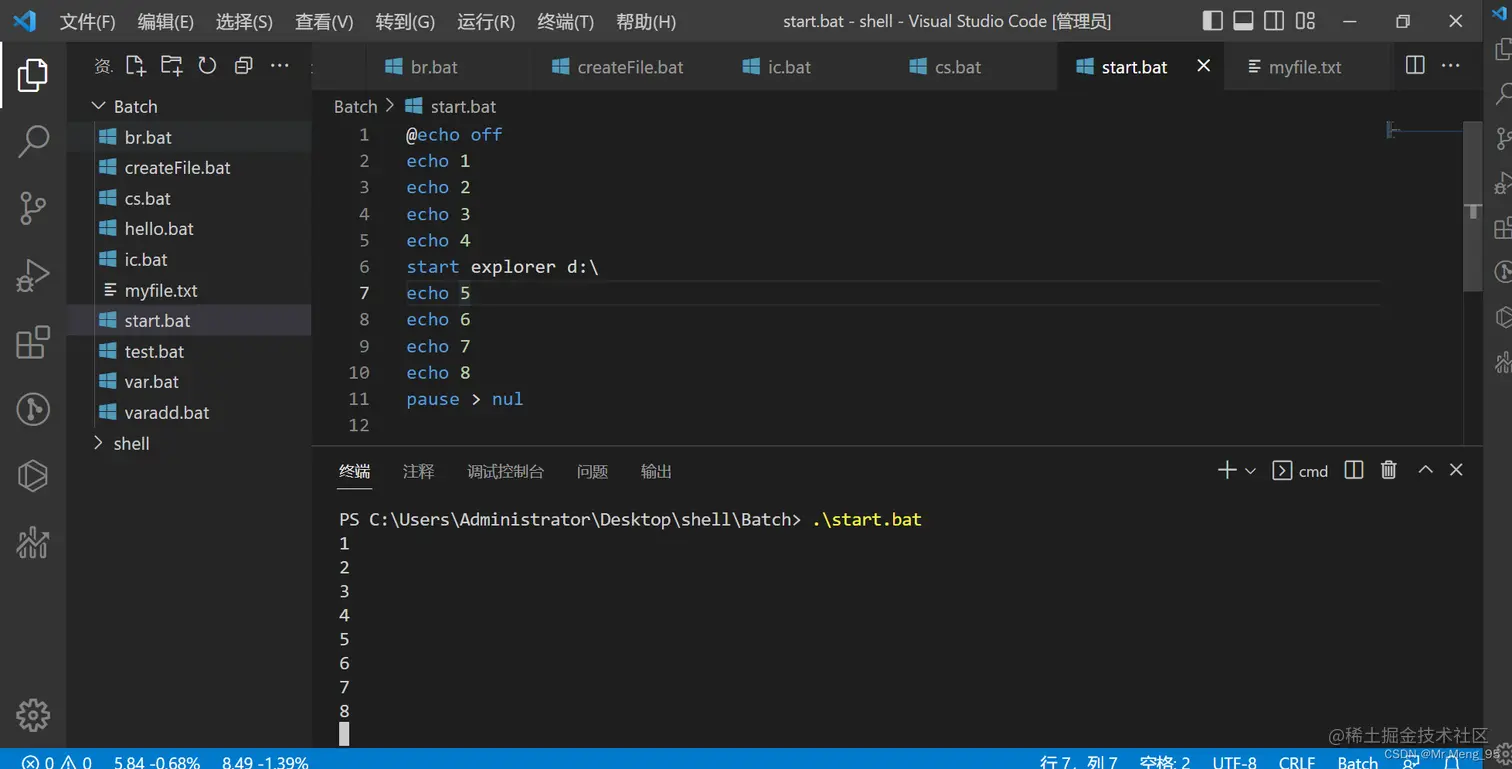Screen dimensions: 1512x769
Task: Customize layout from title bar icon
Action: coord(1306,21)
